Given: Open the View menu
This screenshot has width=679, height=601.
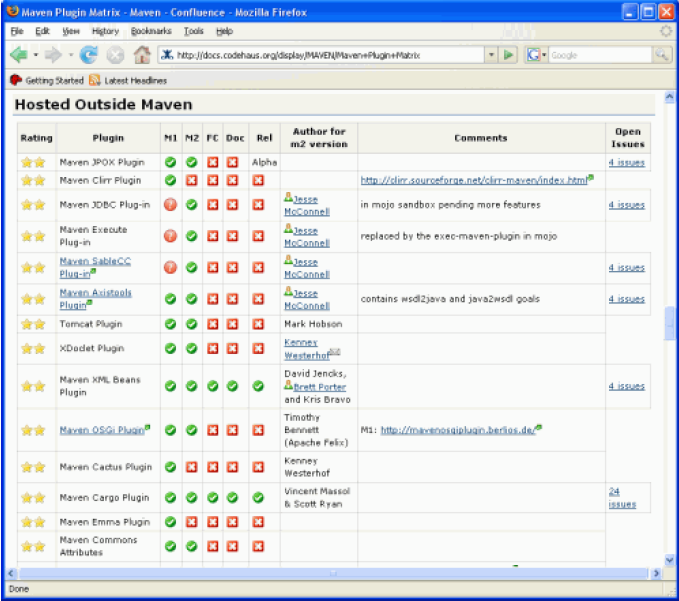Looking at the screenshot, I should click(71, 31).
